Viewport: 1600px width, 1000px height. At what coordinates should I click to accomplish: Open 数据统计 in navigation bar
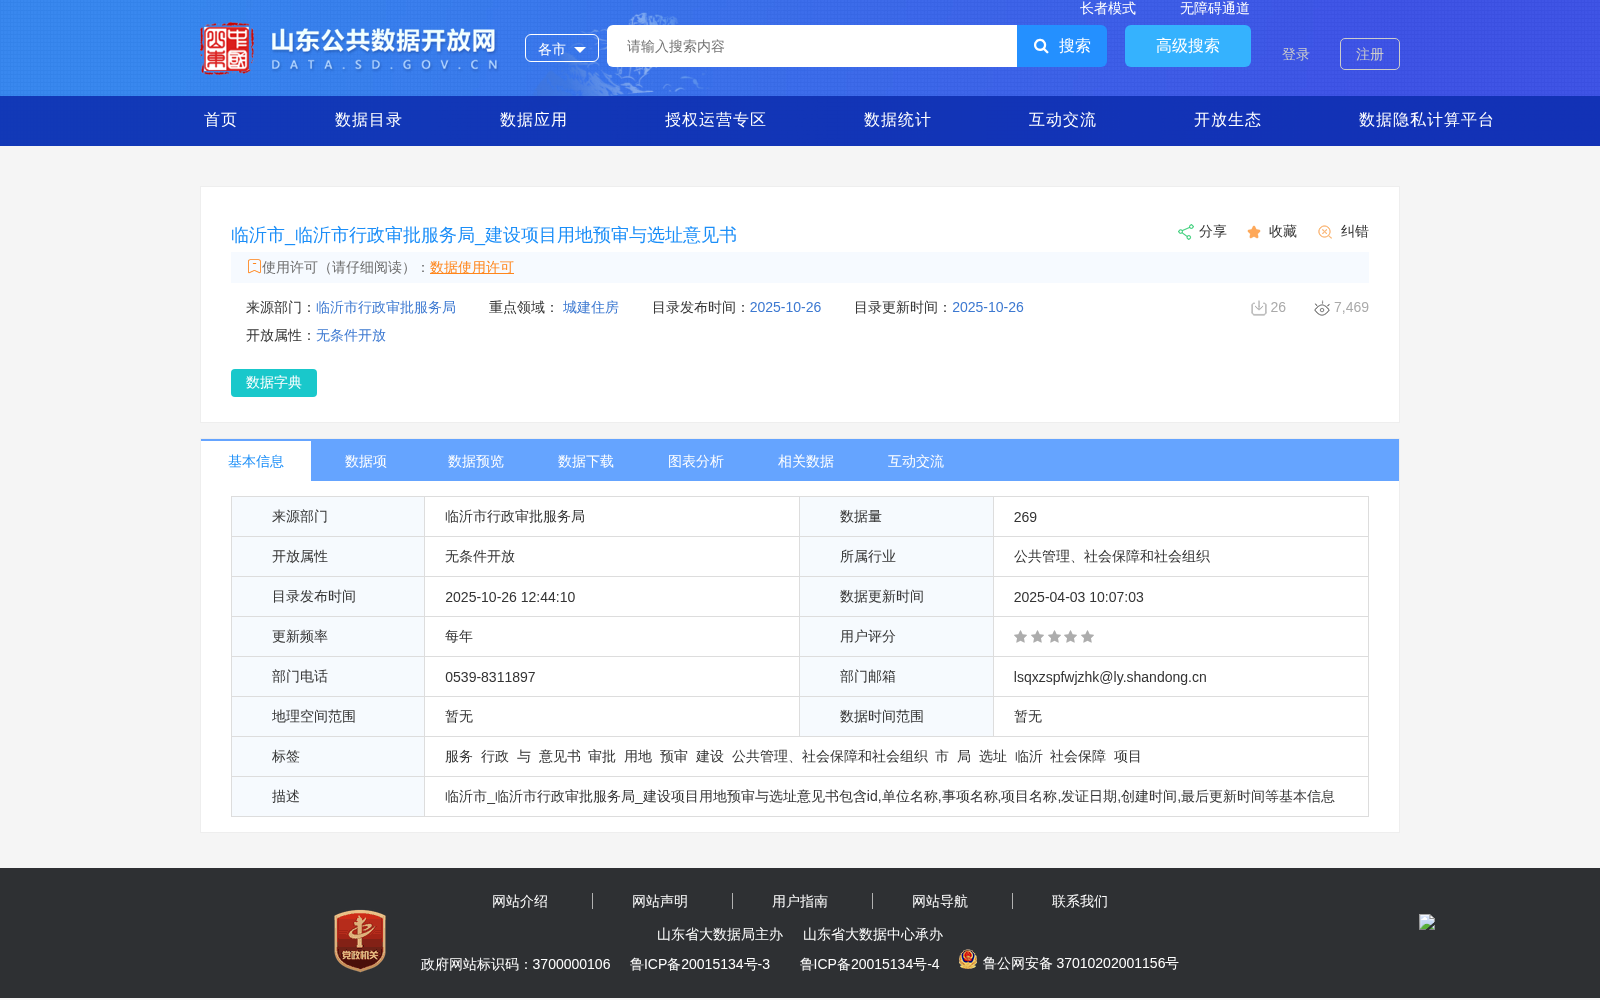pyautogui.click(x=898, y=120)
